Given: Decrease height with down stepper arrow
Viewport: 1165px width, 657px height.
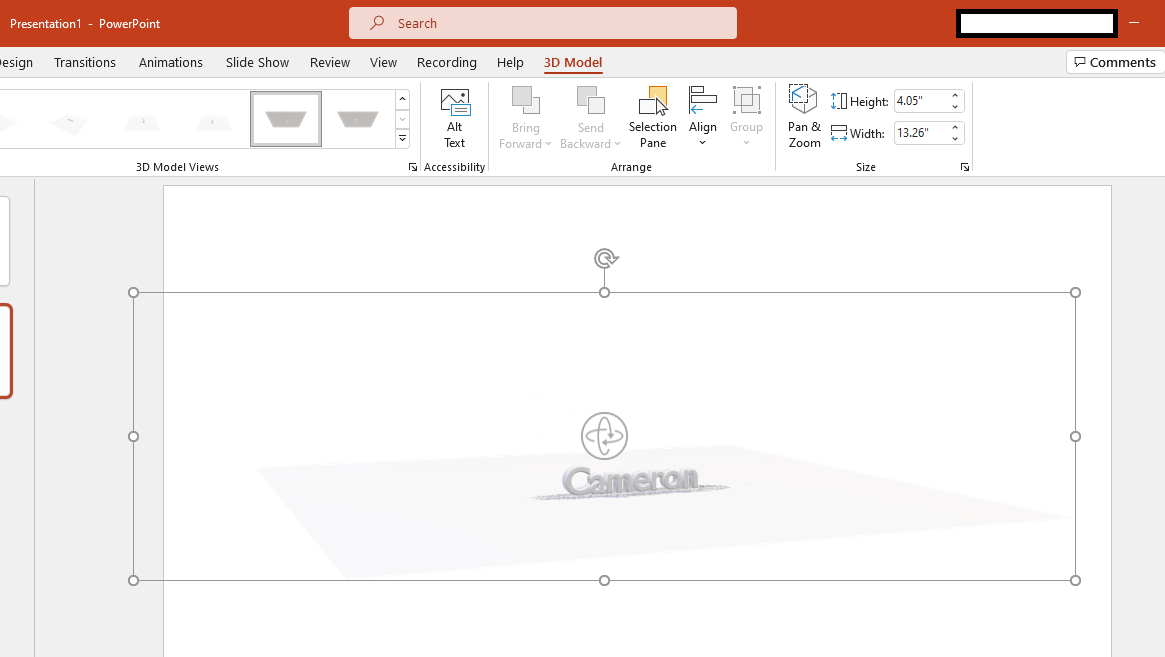Looking at the screenshot, I should click(x=955, y=107).
